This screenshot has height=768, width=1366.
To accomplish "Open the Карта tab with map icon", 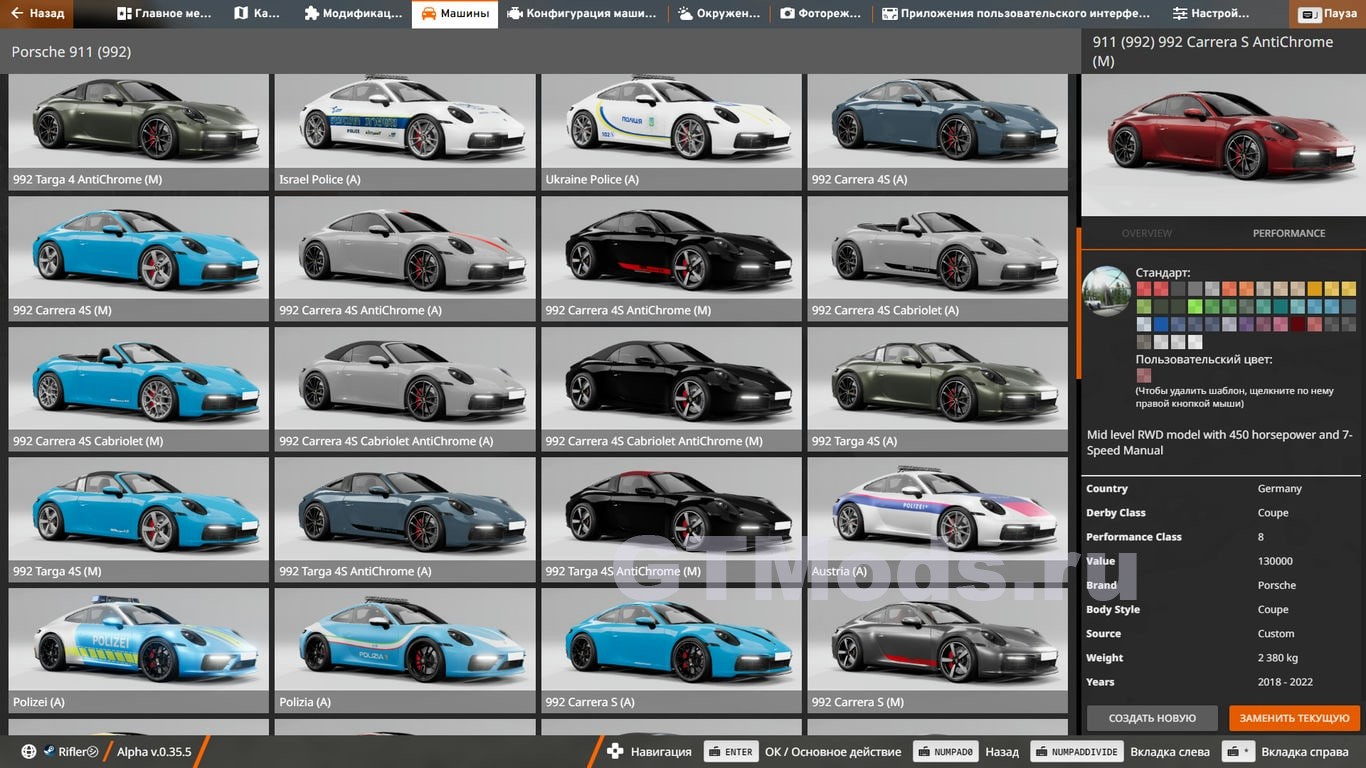I will [258, 14].
